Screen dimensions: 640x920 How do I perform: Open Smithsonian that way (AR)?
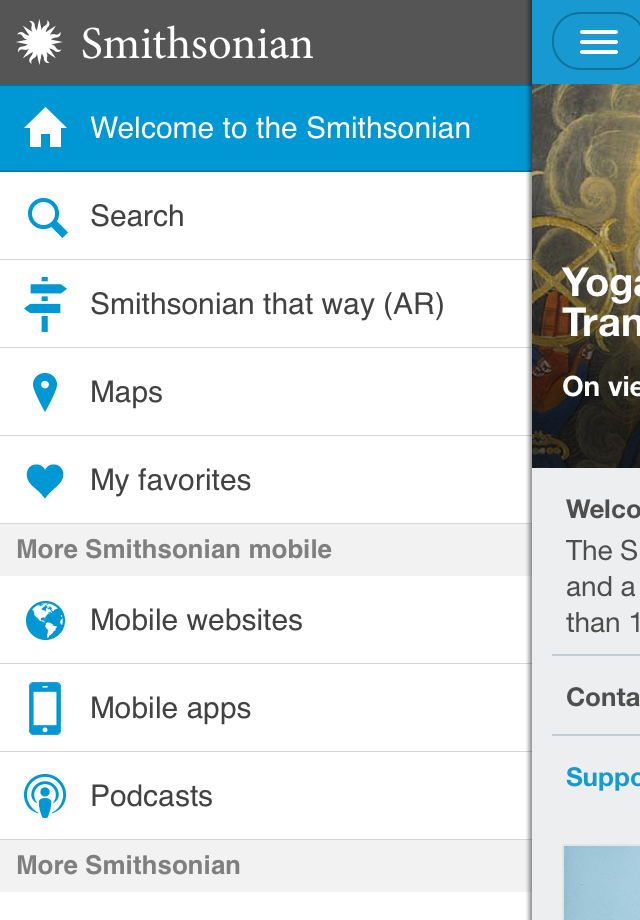(267, 304)
